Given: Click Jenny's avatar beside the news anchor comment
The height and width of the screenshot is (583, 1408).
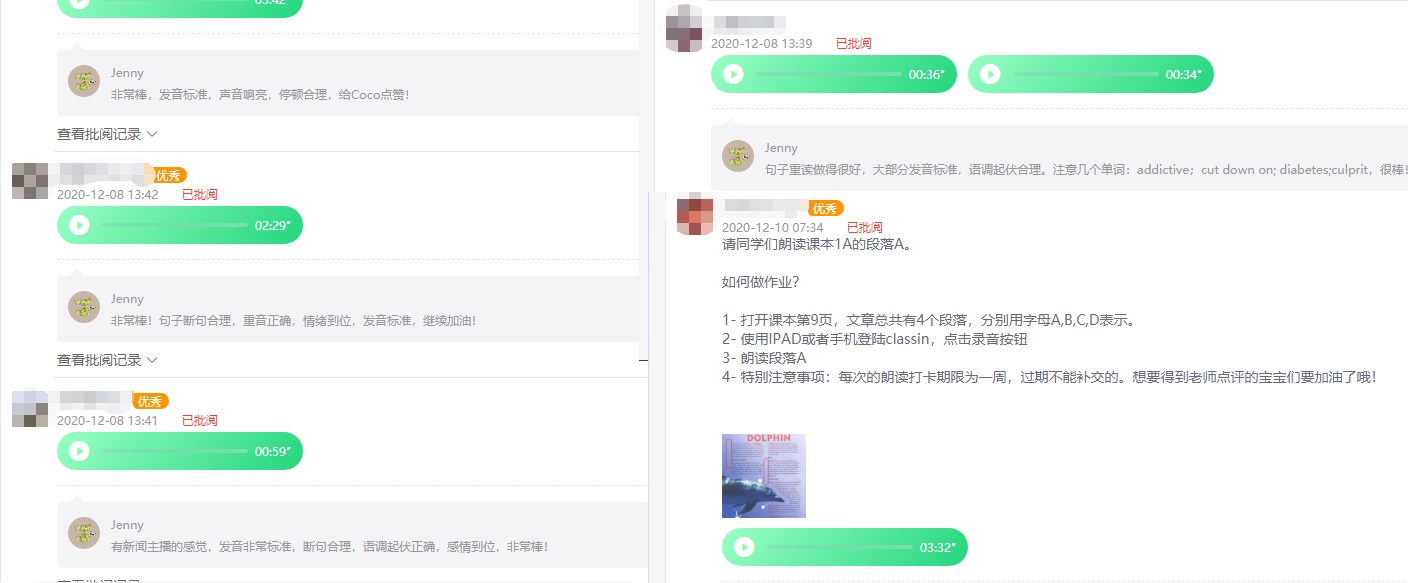Looking at the screenshot, I should [84, 533].
